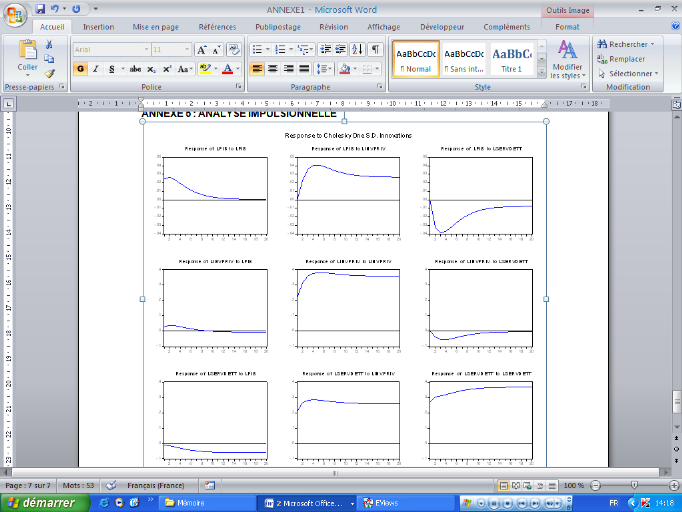The width and height of the screenshot is (682, 512).
Task: Click the Cut scissors icon
Action: tap(49, 45)
